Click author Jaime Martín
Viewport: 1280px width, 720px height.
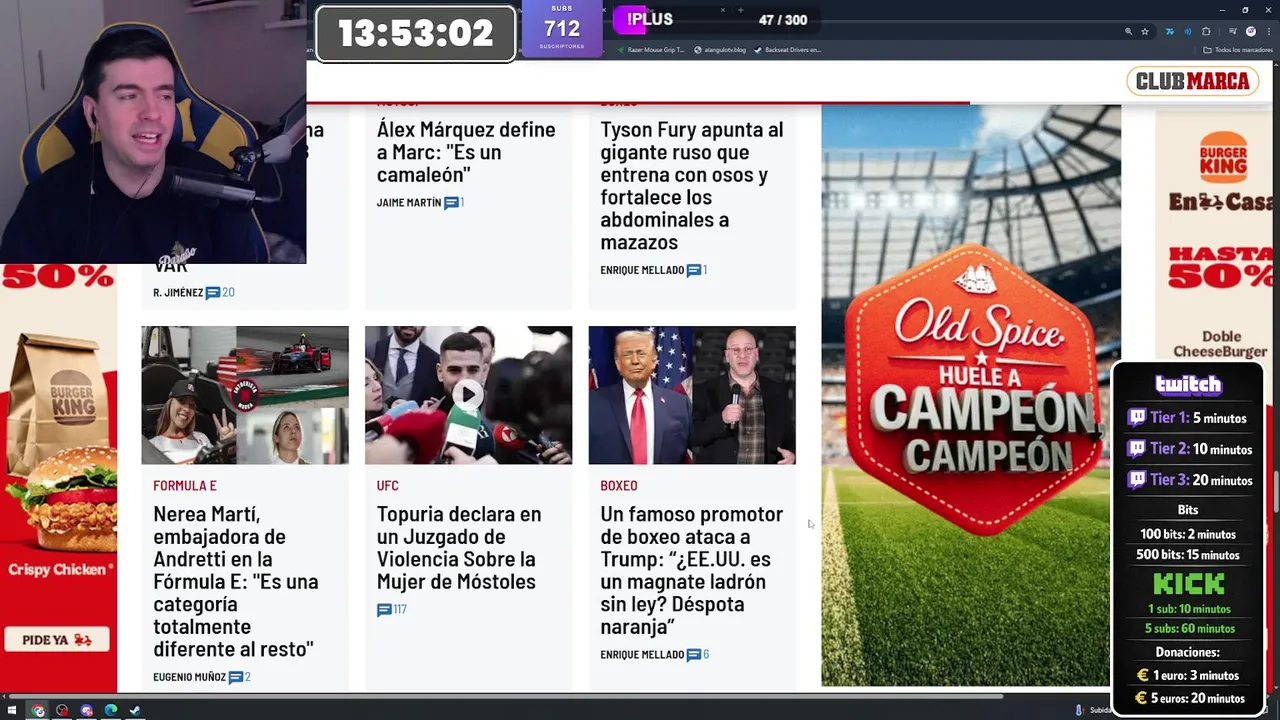coord(409,202)
